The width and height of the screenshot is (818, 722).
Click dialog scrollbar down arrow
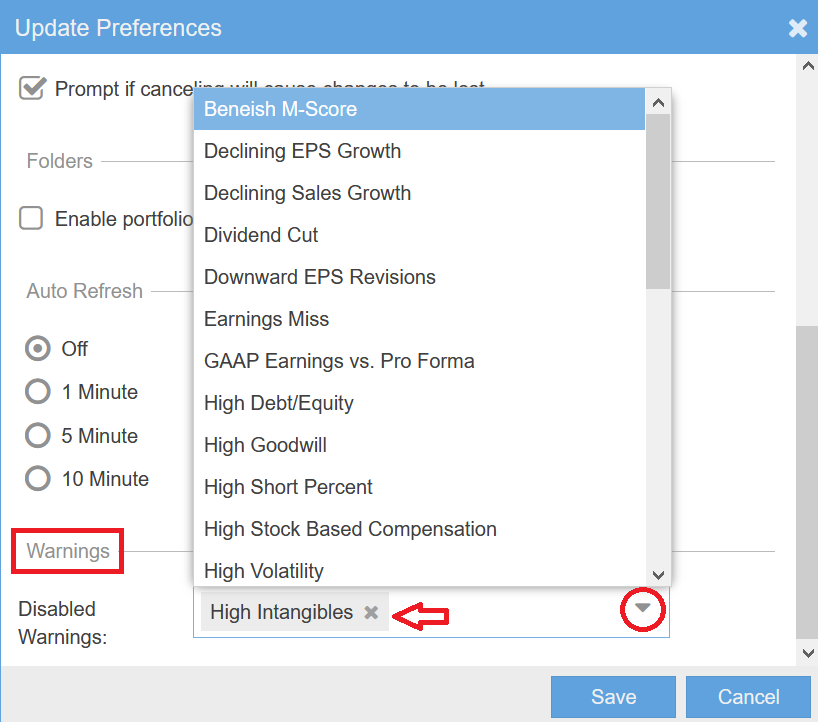point(808,653)
